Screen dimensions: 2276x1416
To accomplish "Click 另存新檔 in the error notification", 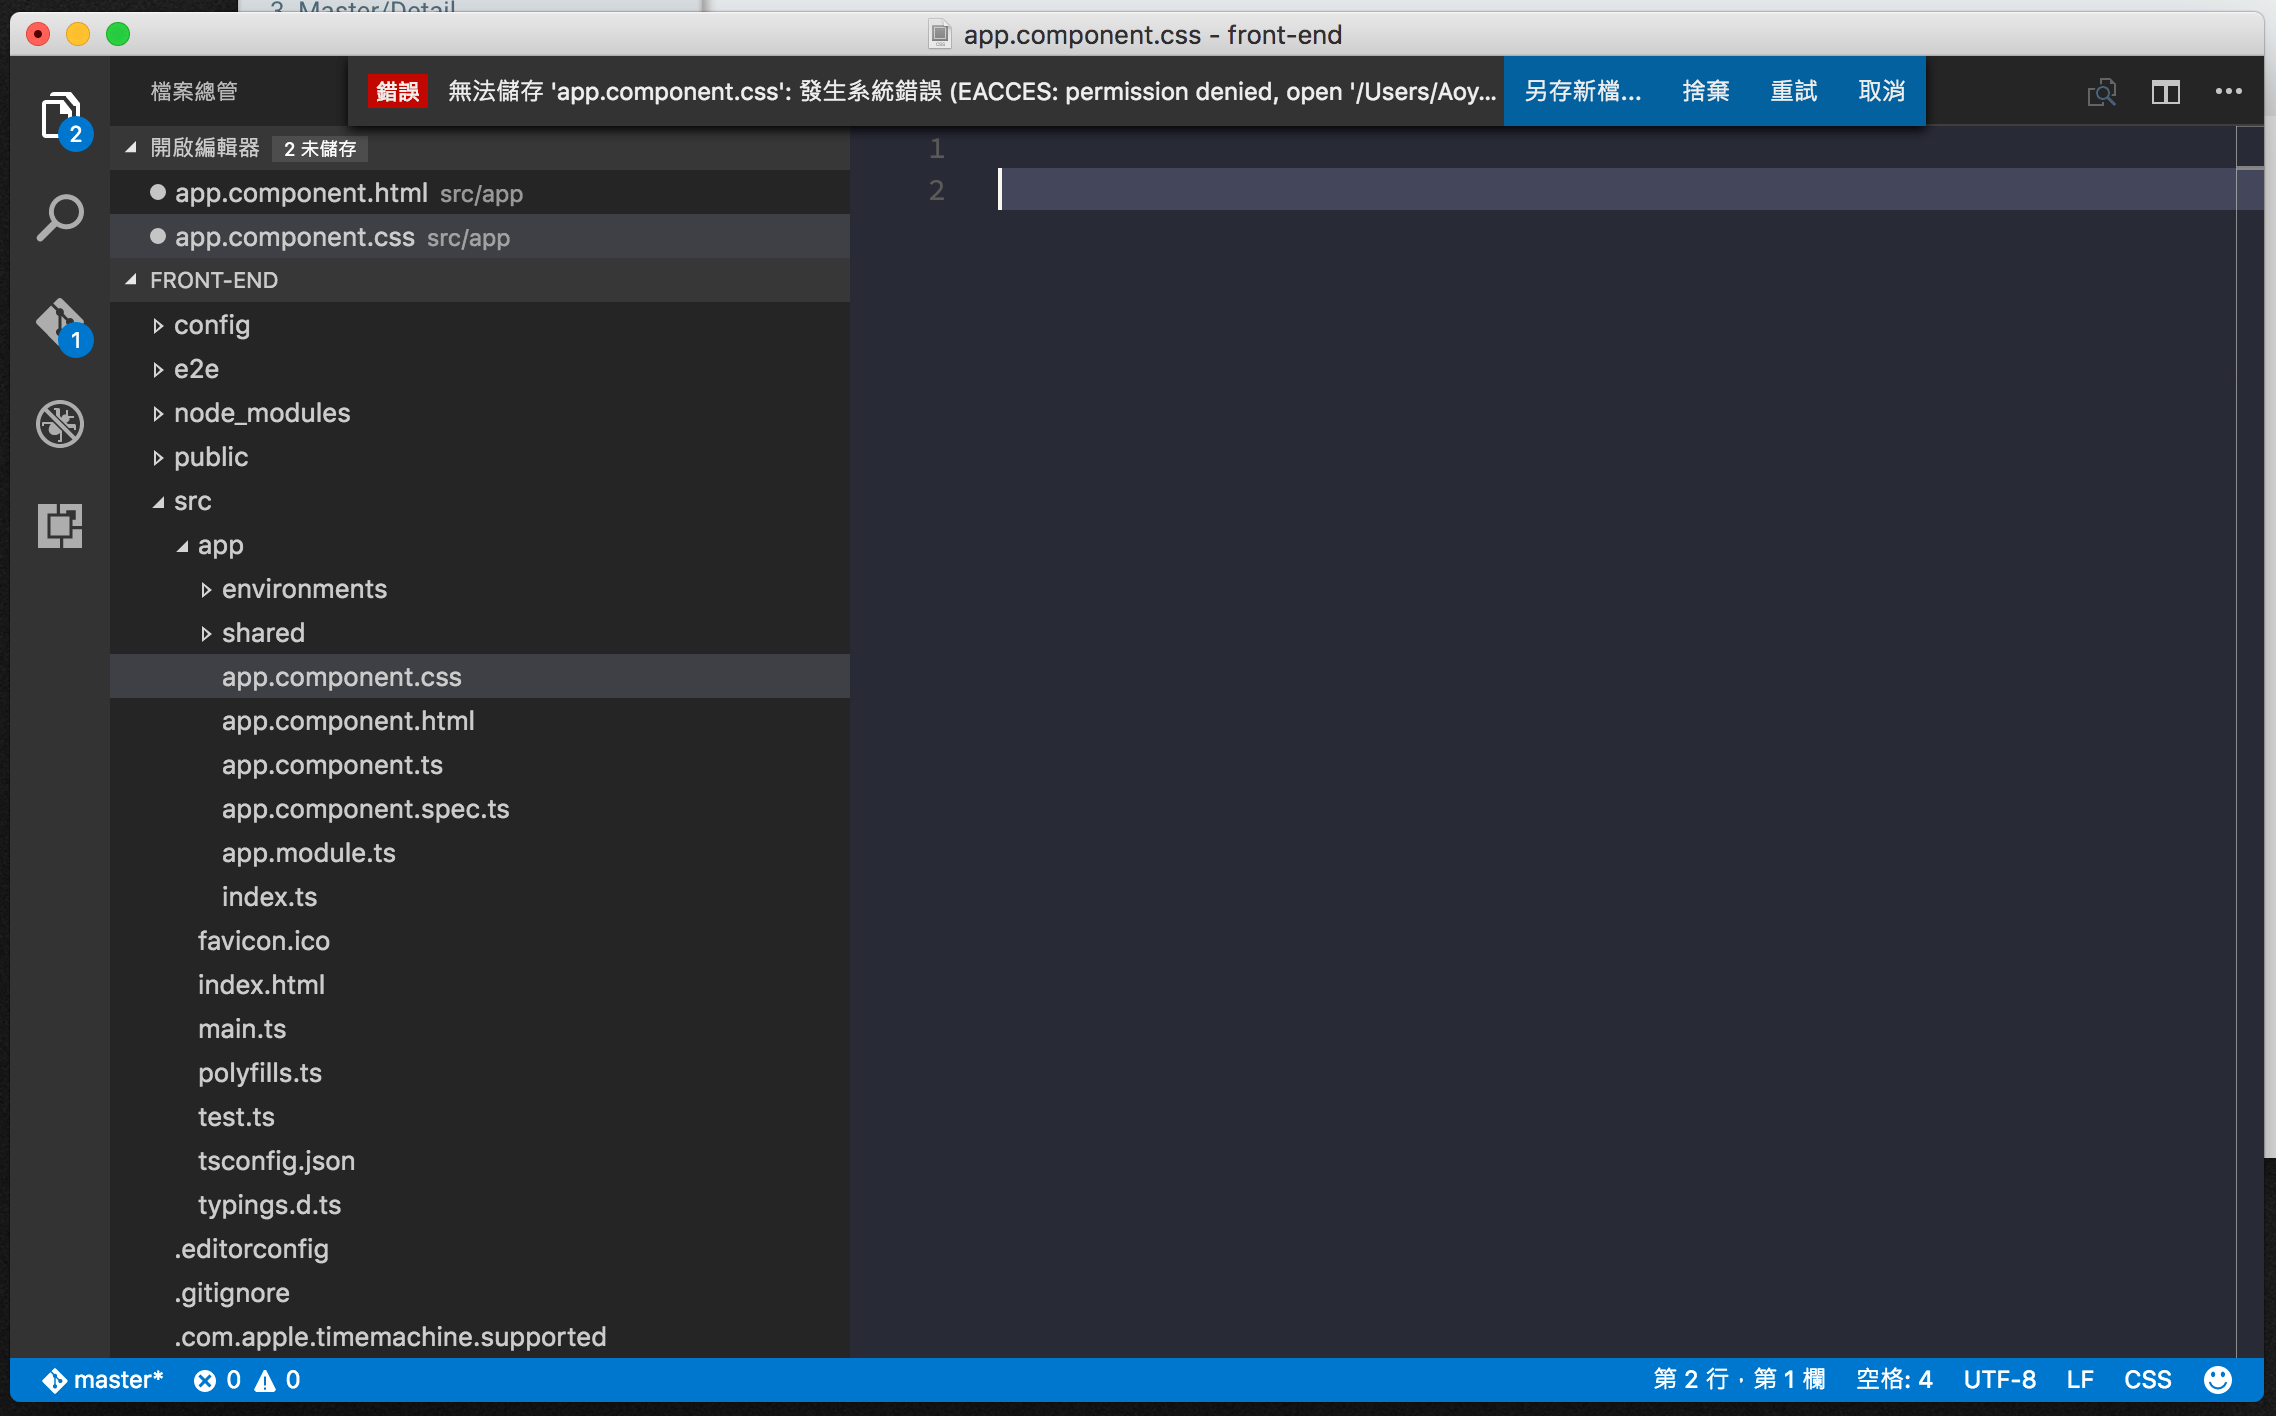I will pos(1581,91).
